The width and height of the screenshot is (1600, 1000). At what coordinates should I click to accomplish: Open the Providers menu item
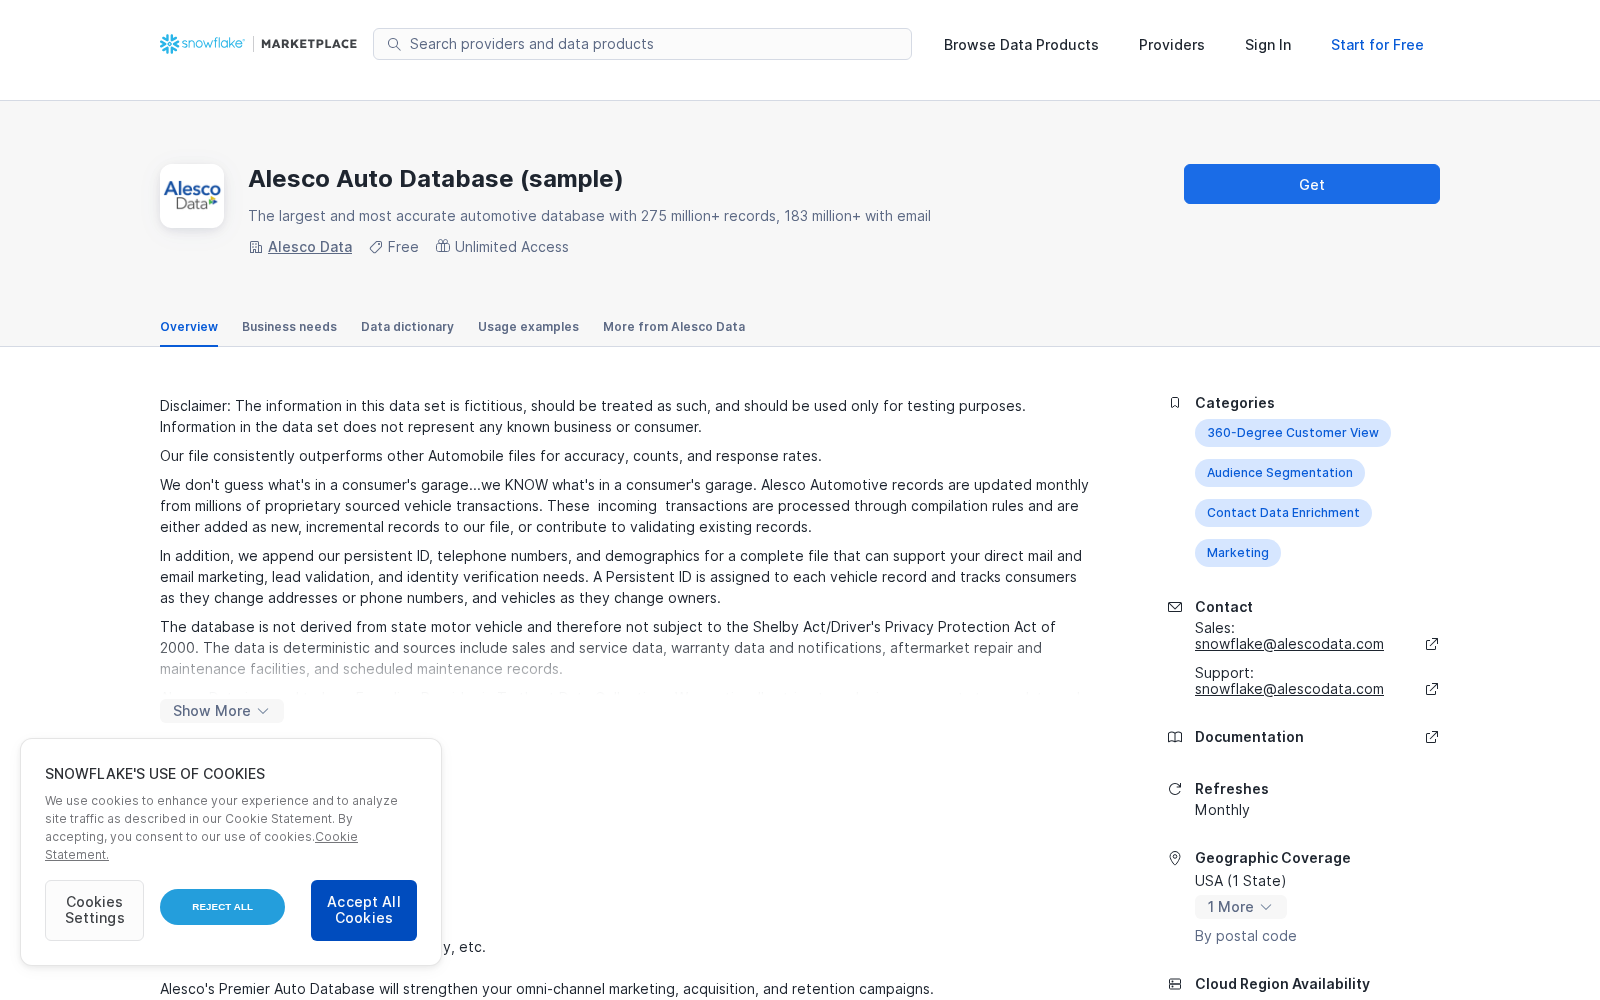1172,45
